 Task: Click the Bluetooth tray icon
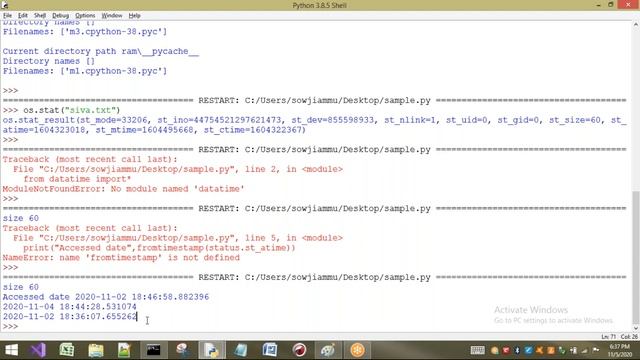[517, 350]
